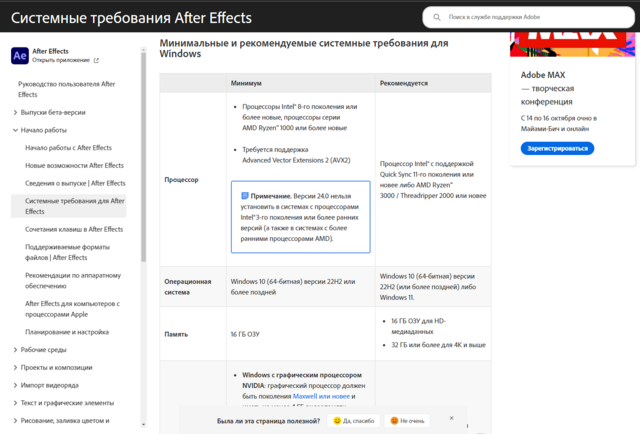Open Сочетания клавиш в After Effects
Image resolution: width=640 pixels, height=434 pixels.
coord(74,229)
